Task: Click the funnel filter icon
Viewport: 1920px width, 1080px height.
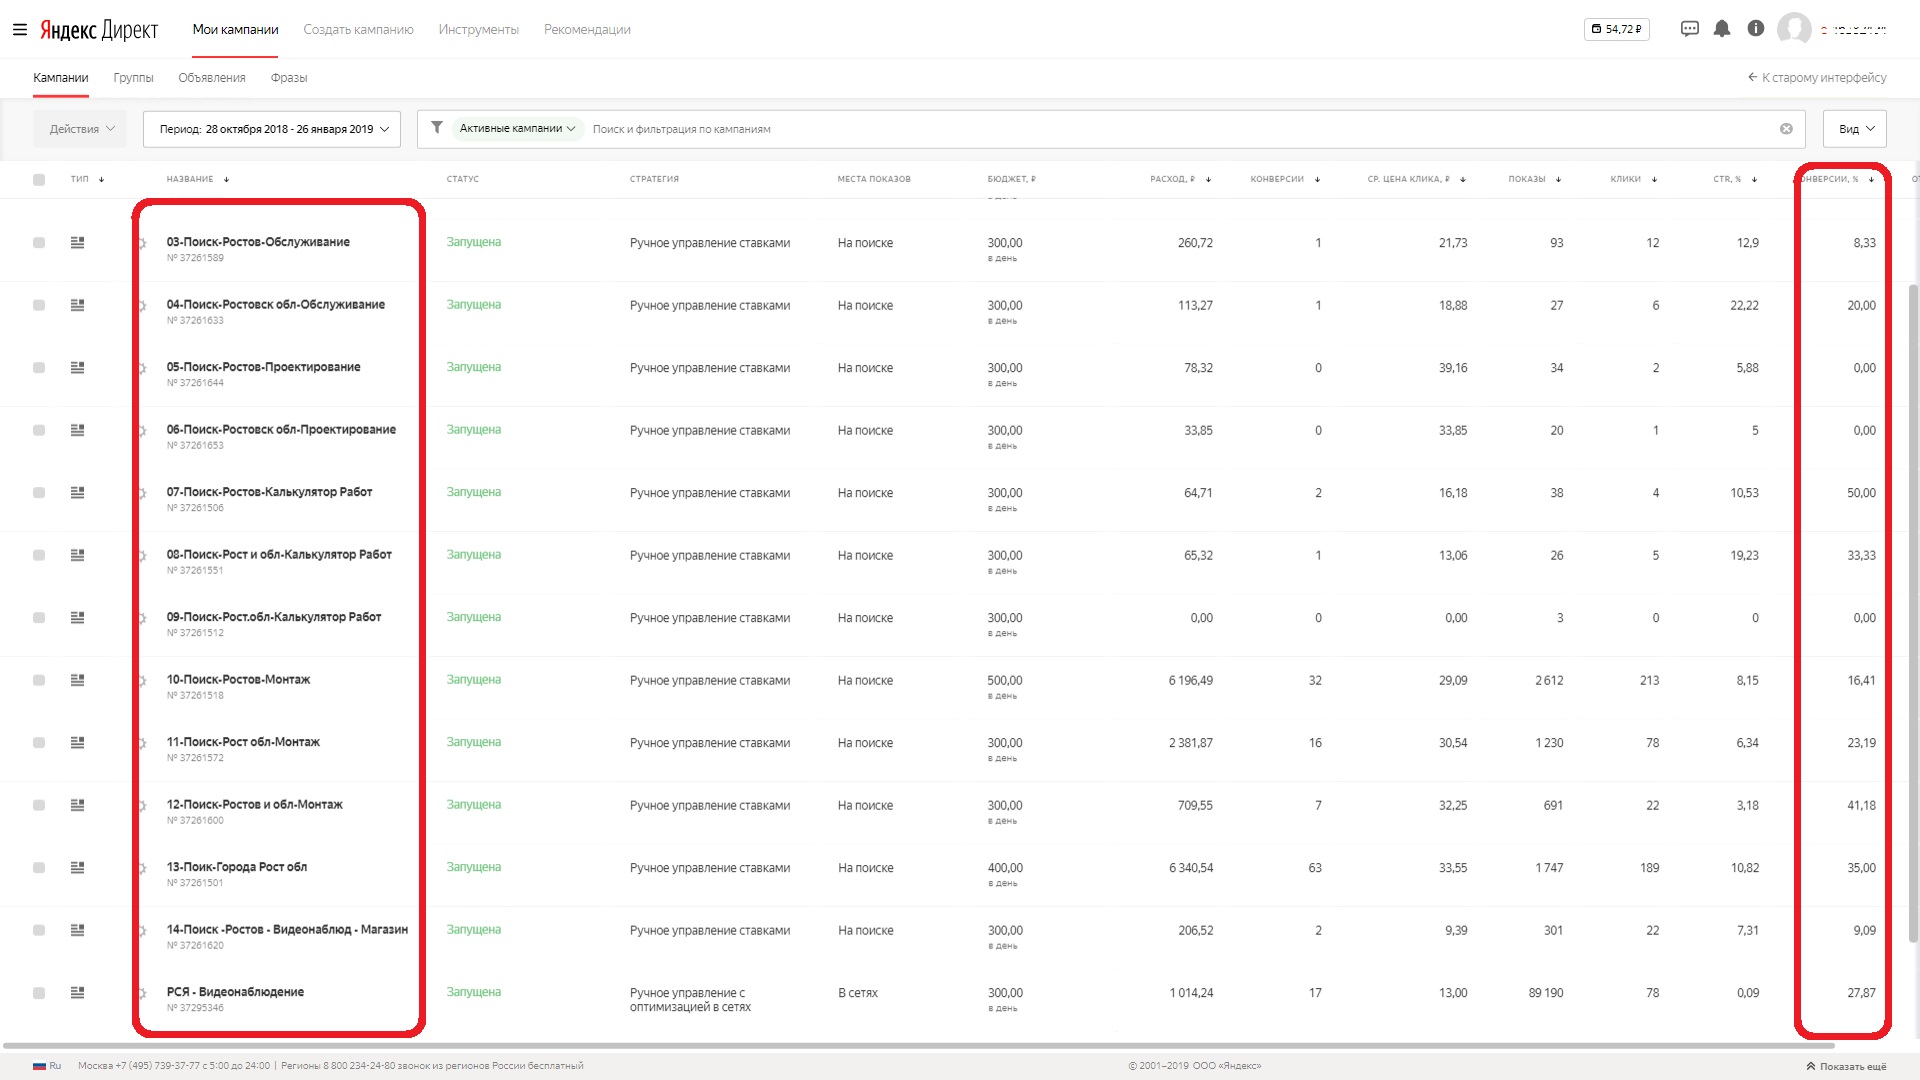Action: [x=437, y=128]
